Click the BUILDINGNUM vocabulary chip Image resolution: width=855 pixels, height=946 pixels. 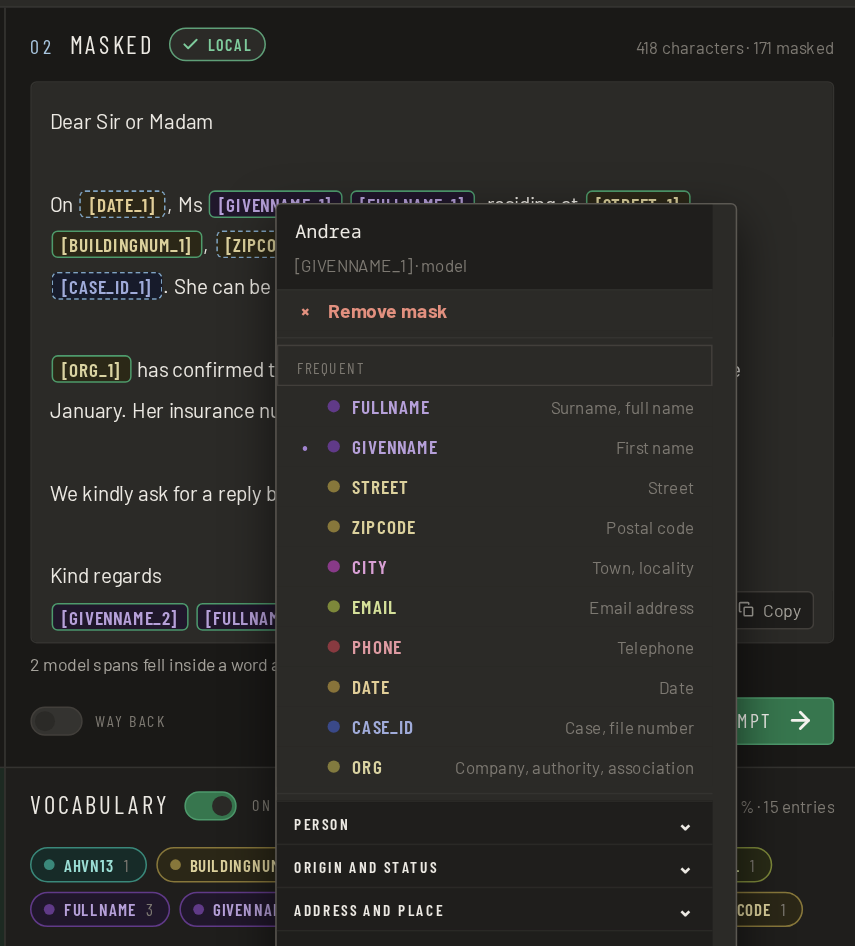(x=217, y=865)
